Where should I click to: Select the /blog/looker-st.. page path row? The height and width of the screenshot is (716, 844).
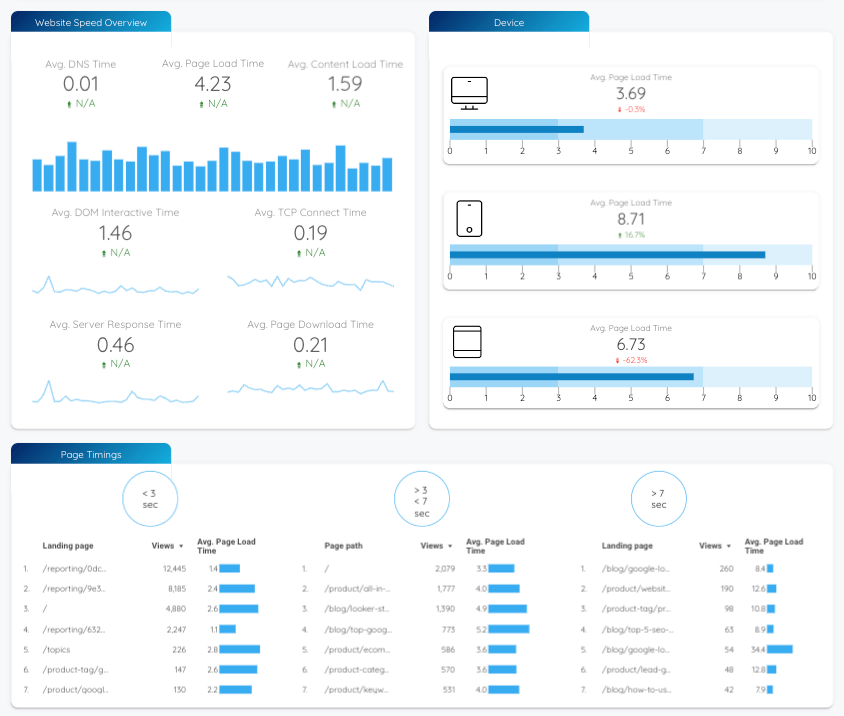[417, 609]
